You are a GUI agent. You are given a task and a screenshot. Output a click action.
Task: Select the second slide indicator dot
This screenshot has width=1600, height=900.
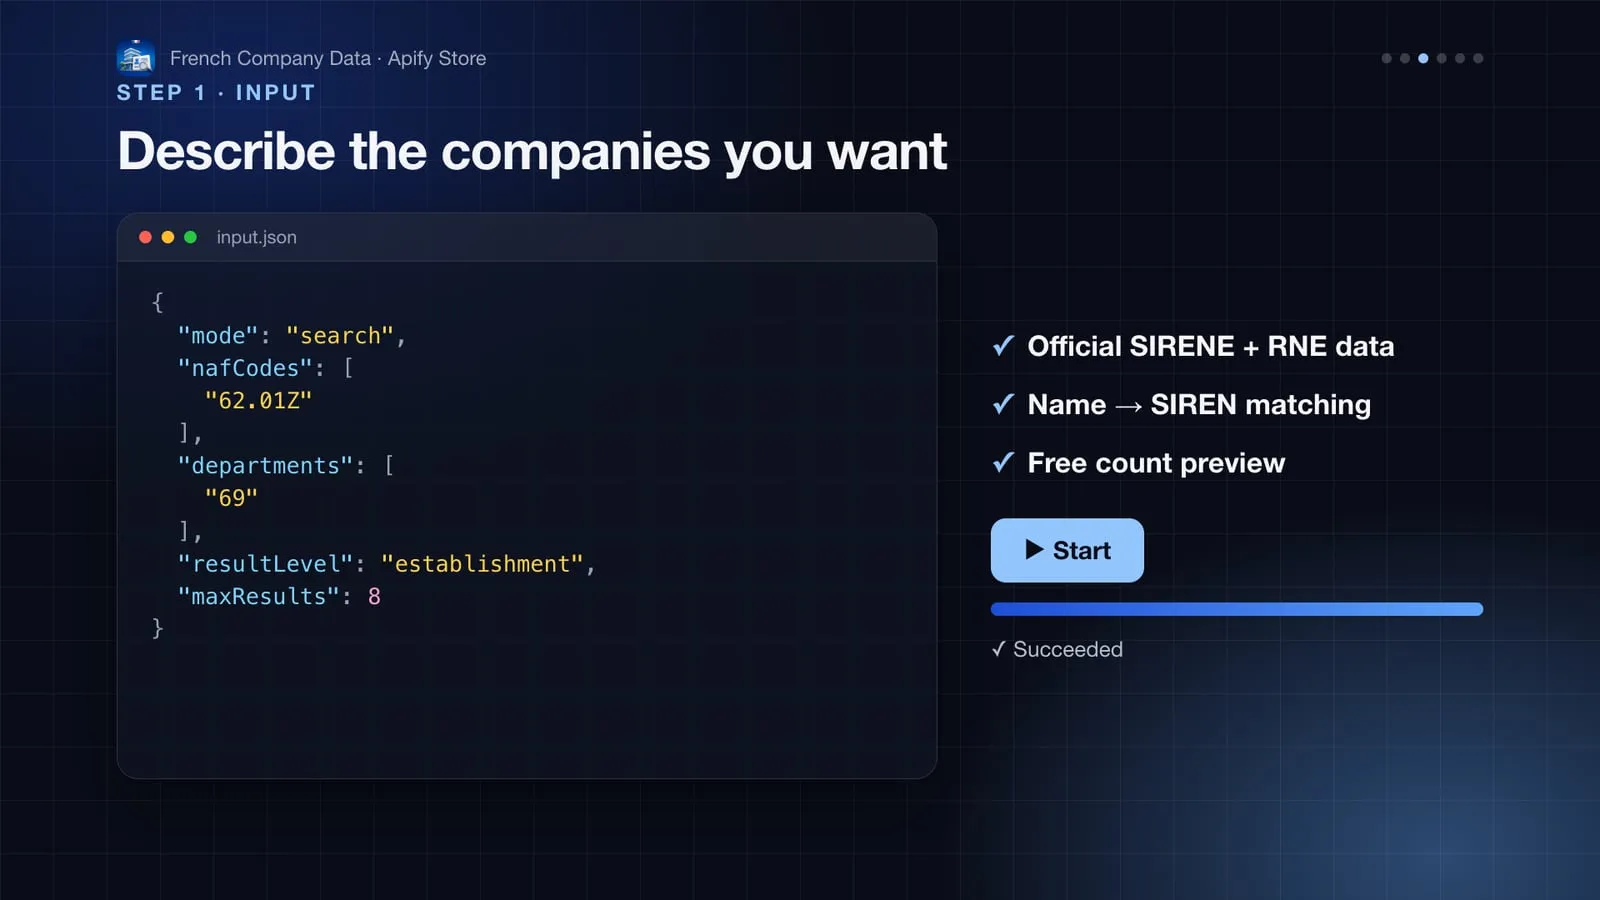(x=1405, y=58)
